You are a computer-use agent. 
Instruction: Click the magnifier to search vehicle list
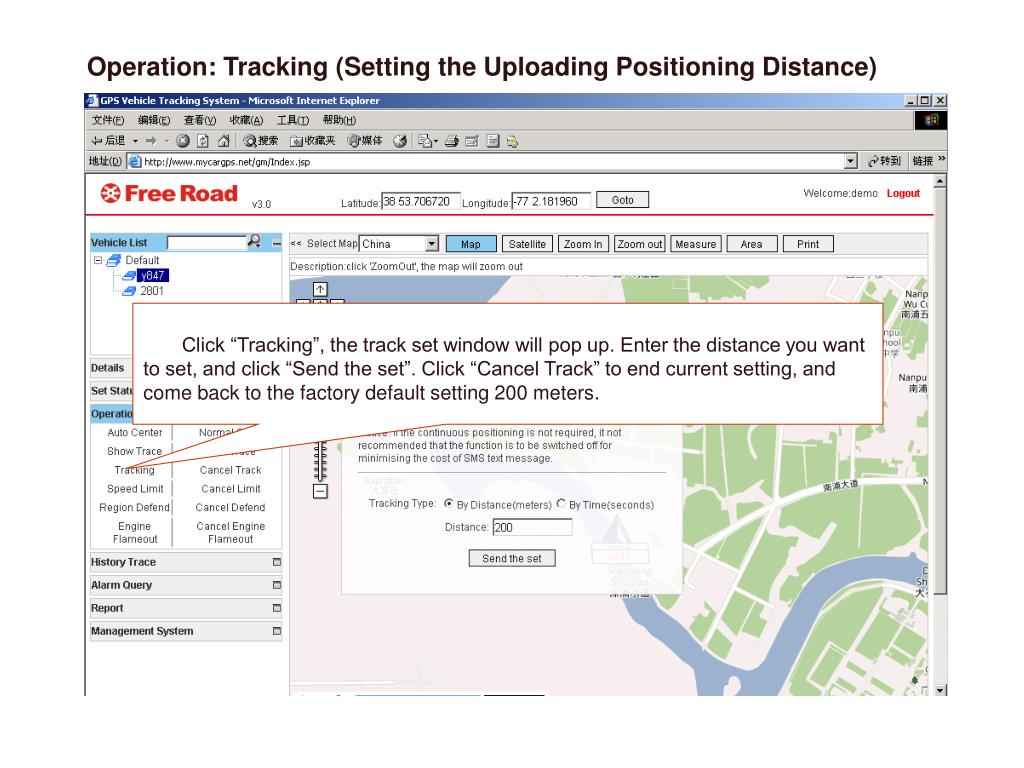click(254, 241)
